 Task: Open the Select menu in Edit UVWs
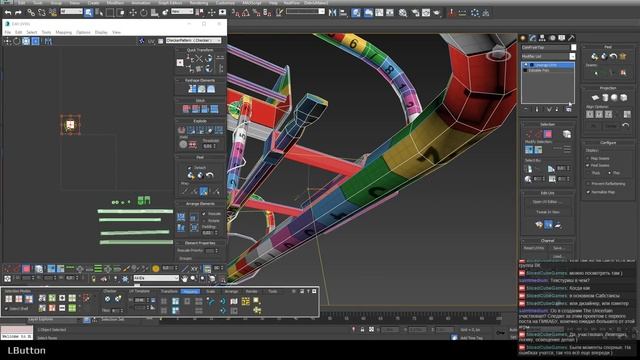[32, 32]
